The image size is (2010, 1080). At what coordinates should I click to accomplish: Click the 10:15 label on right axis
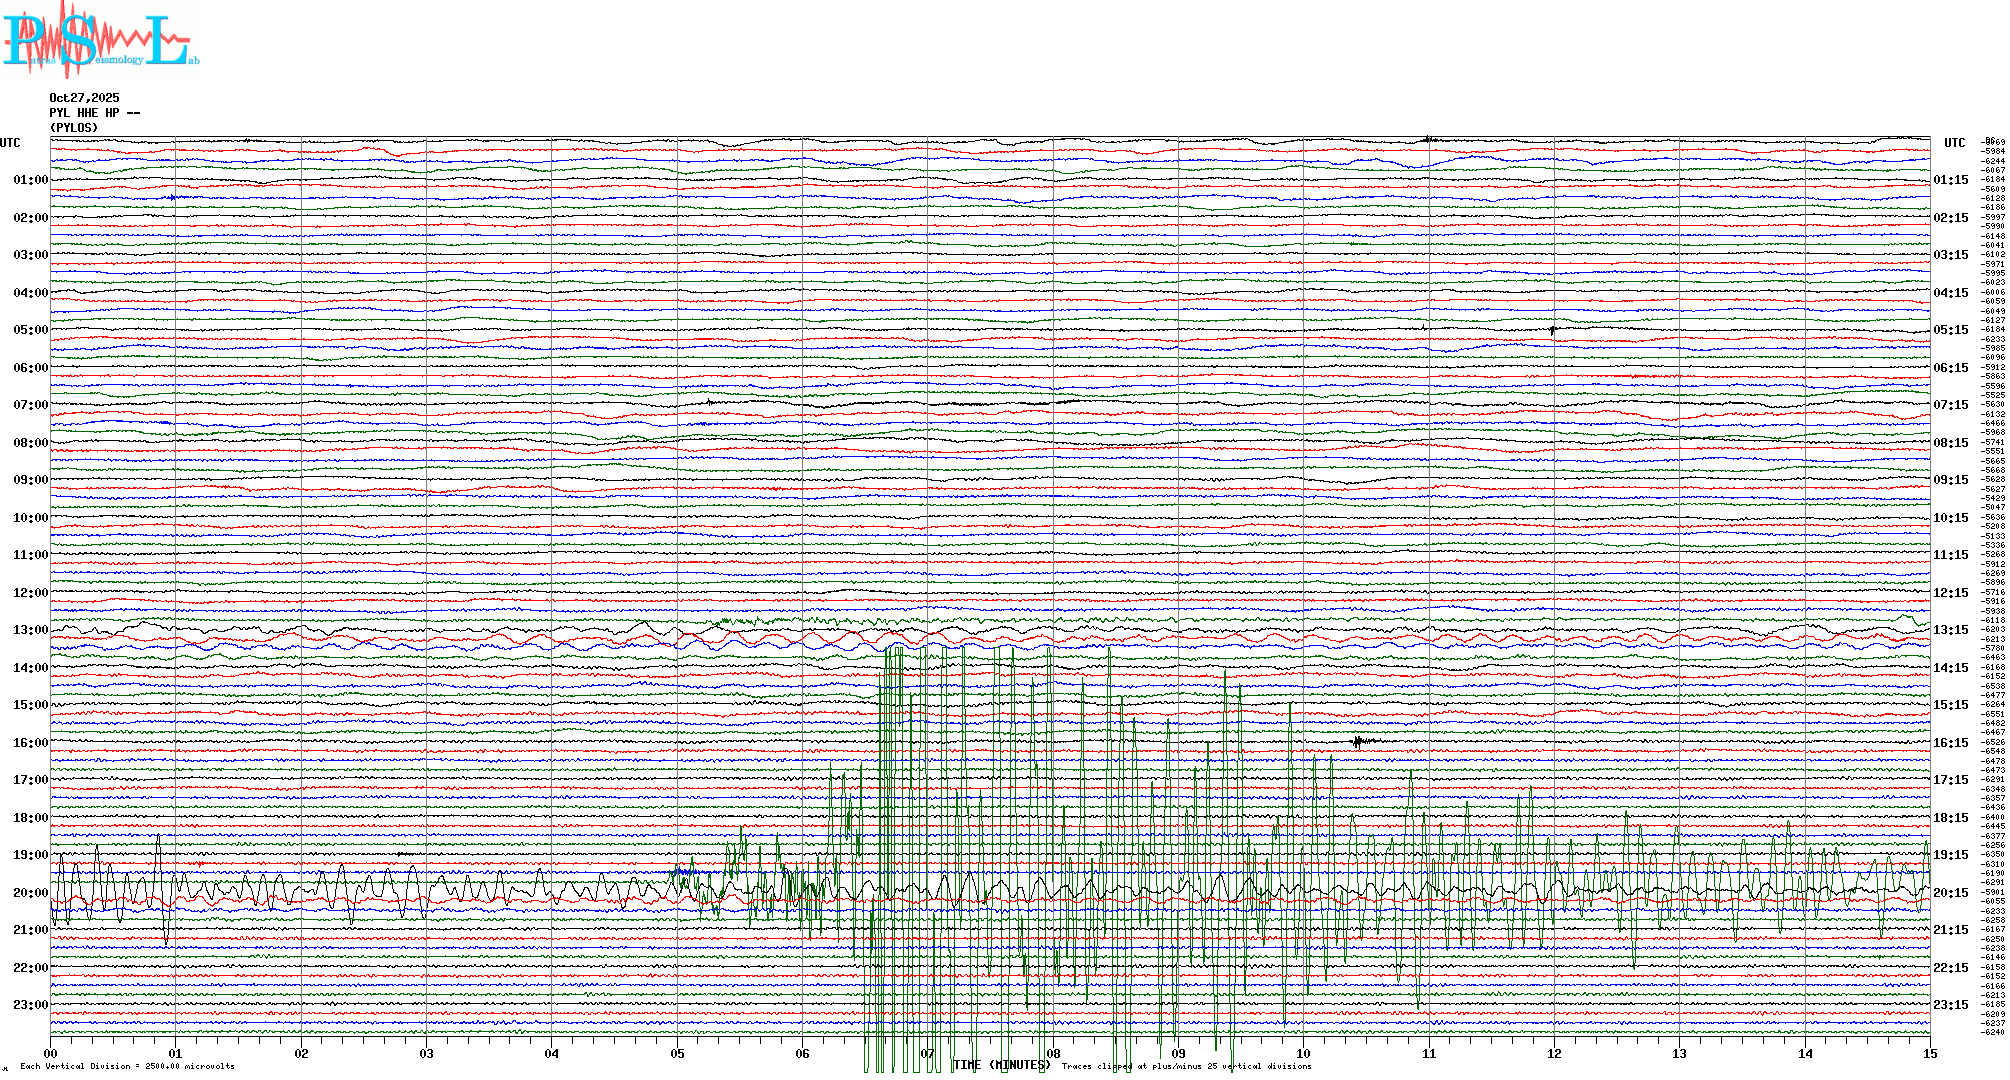[1950, 518]
